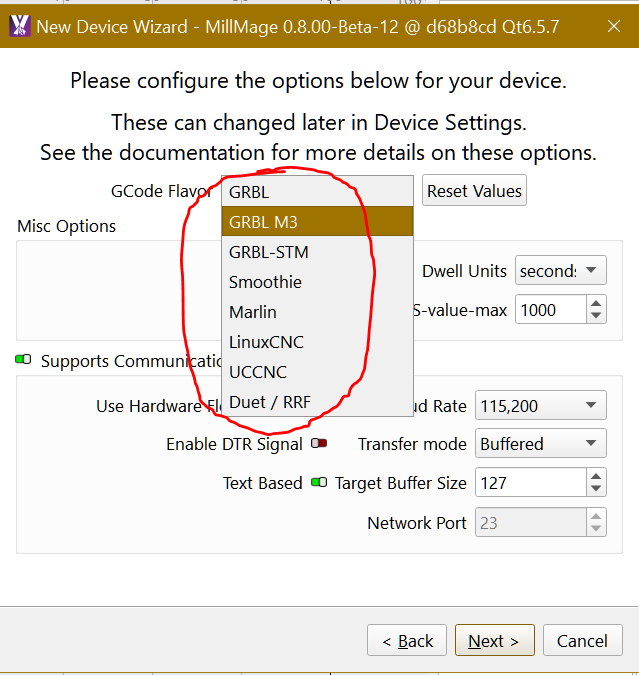Close the New Device Wizard window

click(614, 26)
